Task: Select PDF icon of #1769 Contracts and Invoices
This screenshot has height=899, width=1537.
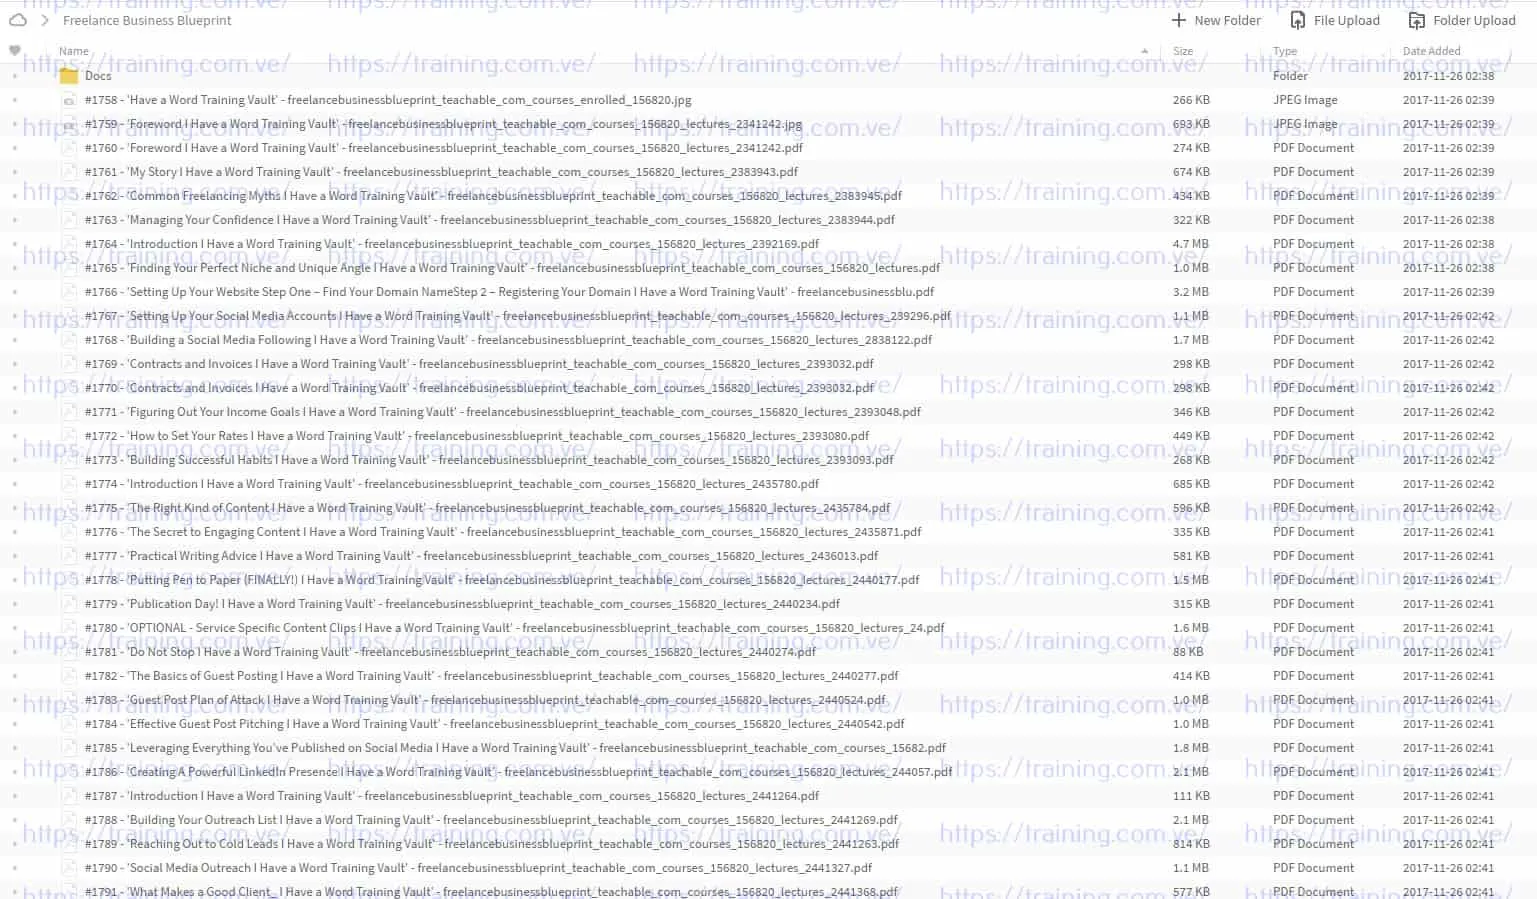Action: point(69,364)
